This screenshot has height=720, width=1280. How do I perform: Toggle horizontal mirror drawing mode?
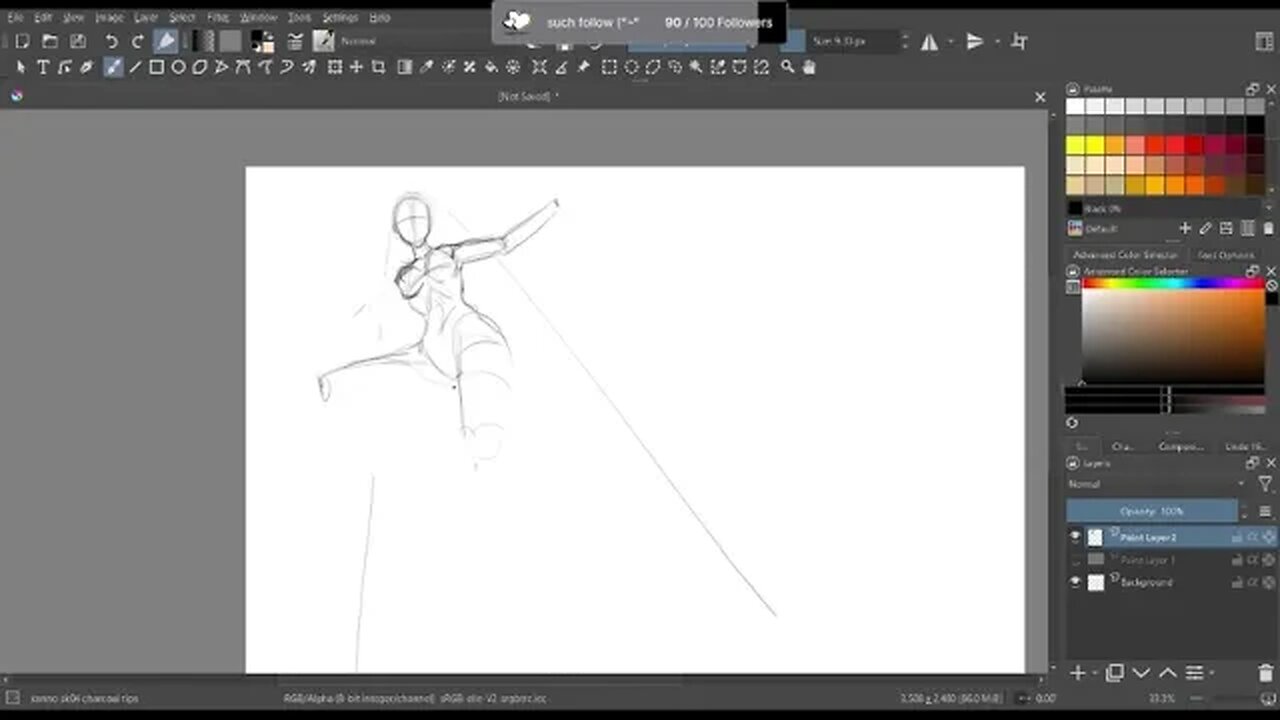(929, 41)
